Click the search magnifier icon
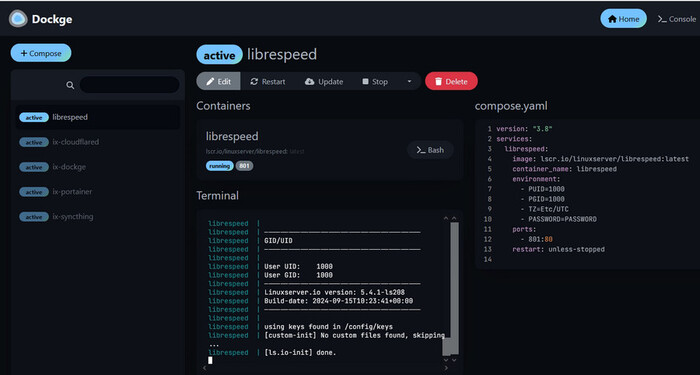 70,85
